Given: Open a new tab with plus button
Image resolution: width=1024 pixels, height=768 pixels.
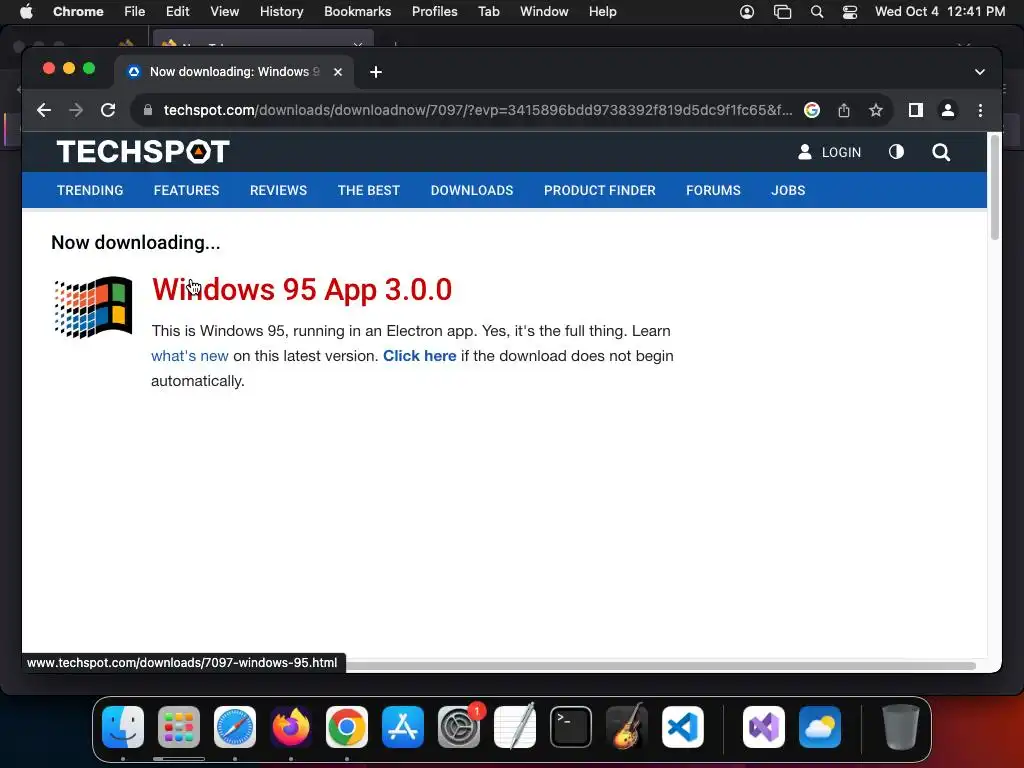Looking at the screenshot, I should 376,72.
